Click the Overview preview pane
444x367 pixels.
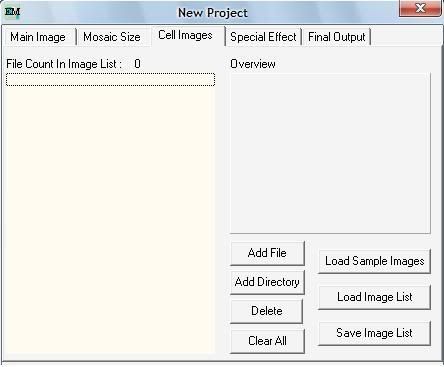330,153
